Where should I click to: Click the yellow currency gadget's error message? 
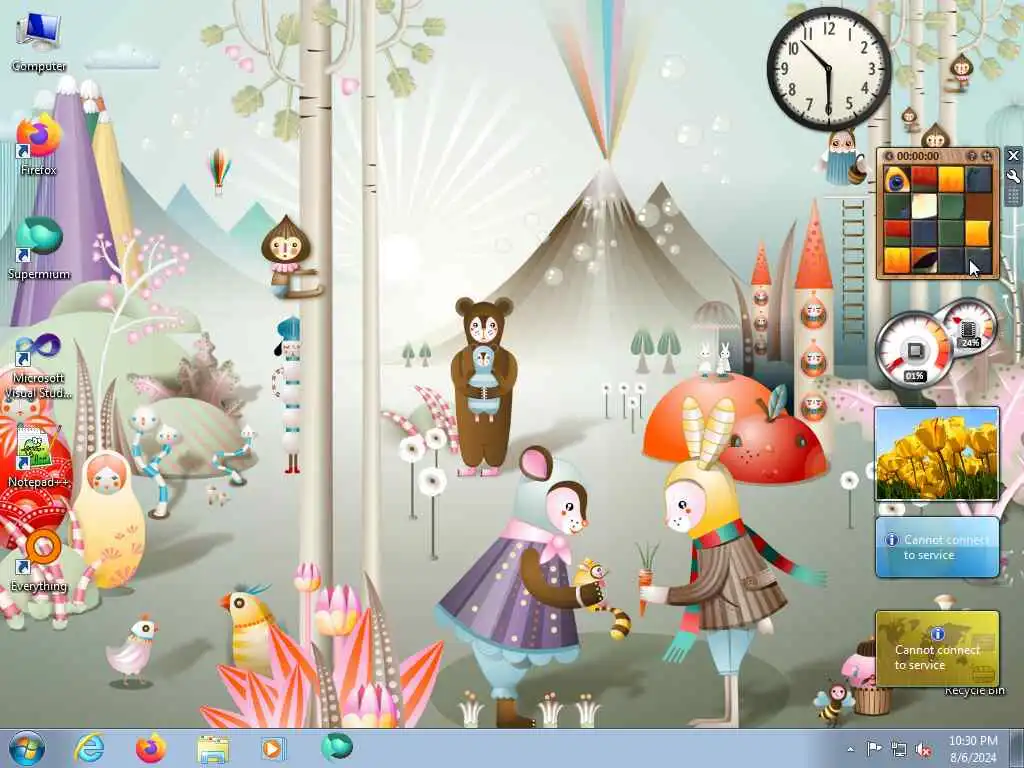(x=936, y=657)
